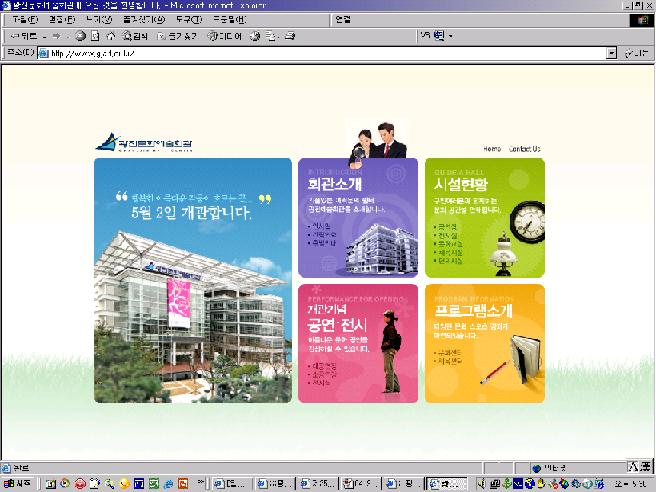Expand the Back button history dropdown arrow
Image resolution: width=656 pixels, height=492 pixels.
(44, 37)
